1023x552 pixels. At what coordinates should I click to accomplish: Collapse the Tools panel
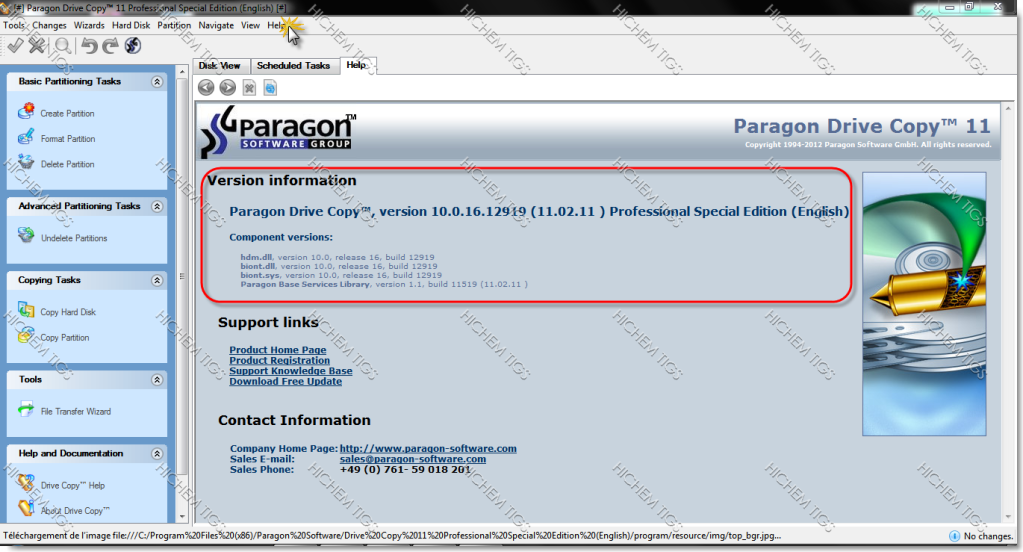click(x=157, y=380)
